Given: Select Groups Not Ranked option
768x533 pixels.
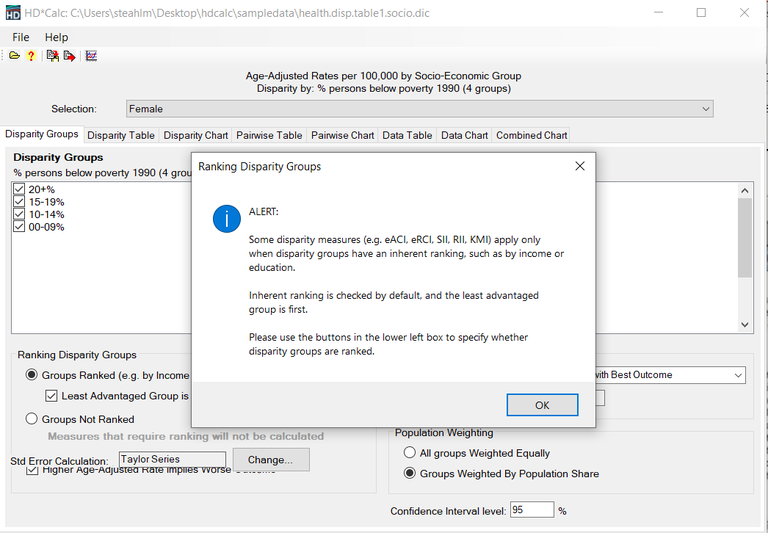Looking at the screenshot, I should pyautogui.click(x=33, y=419).
